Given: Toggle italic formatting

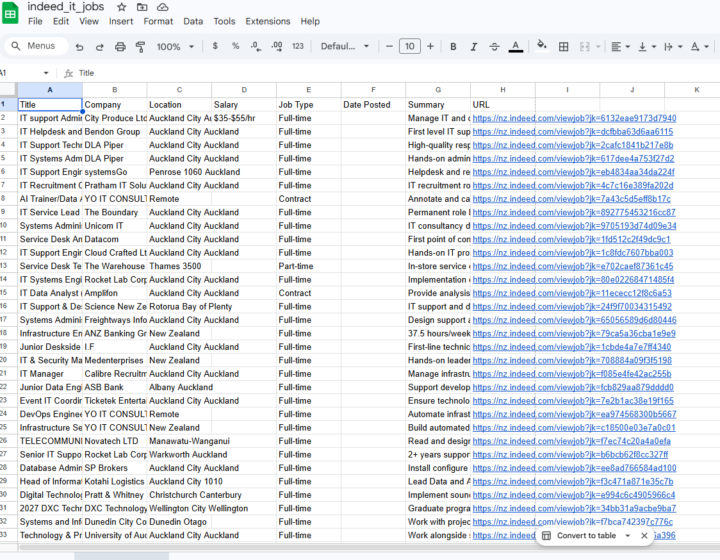Looking at the screenshot, I should [473, 46].
